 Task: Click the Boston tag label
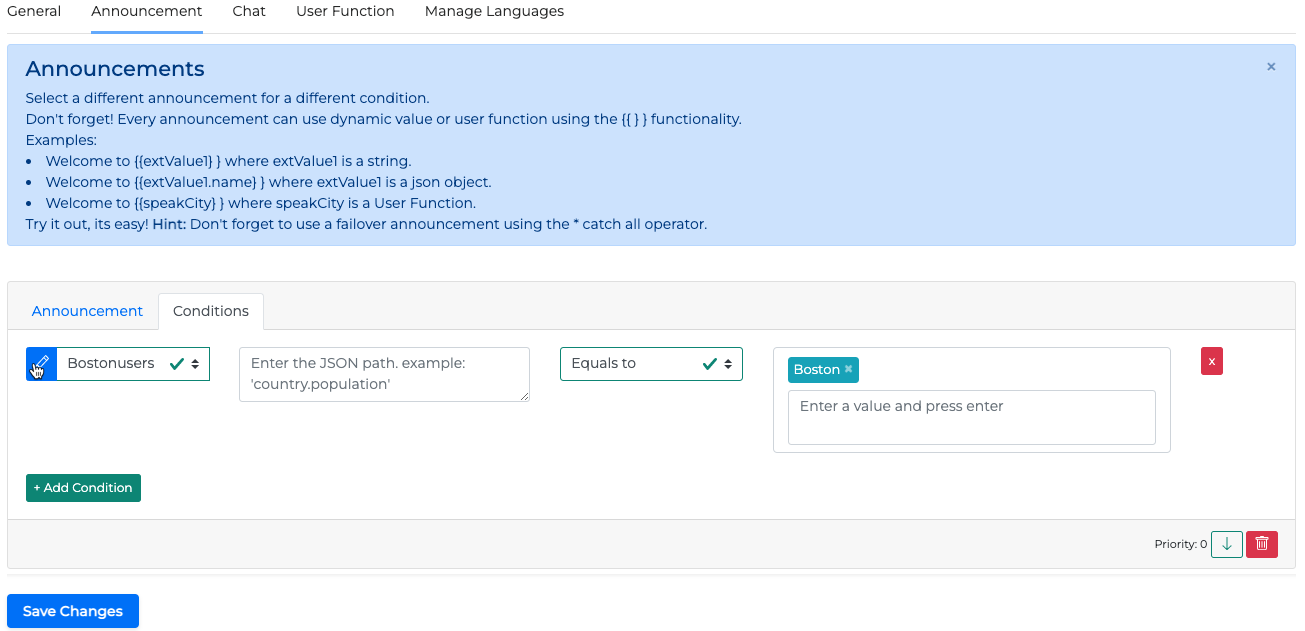pyautogui.click(x=816, y=370)
